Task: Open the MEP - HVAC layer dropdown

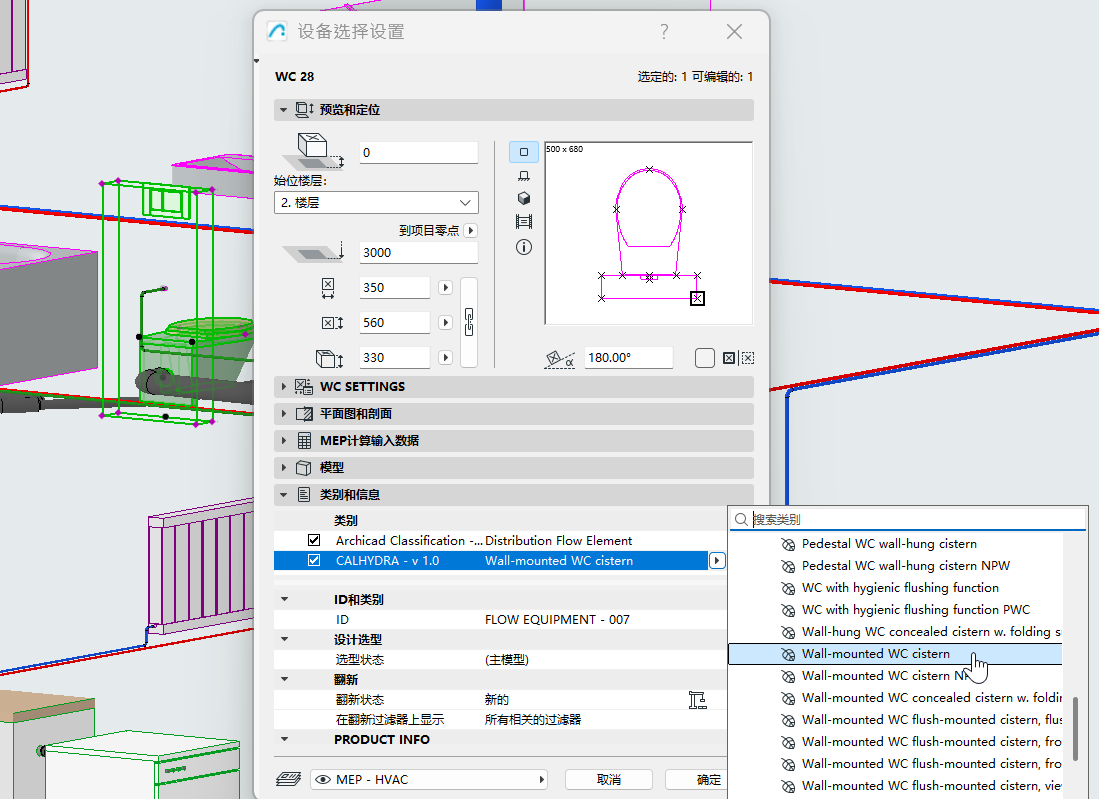Action: pos(429,779)
